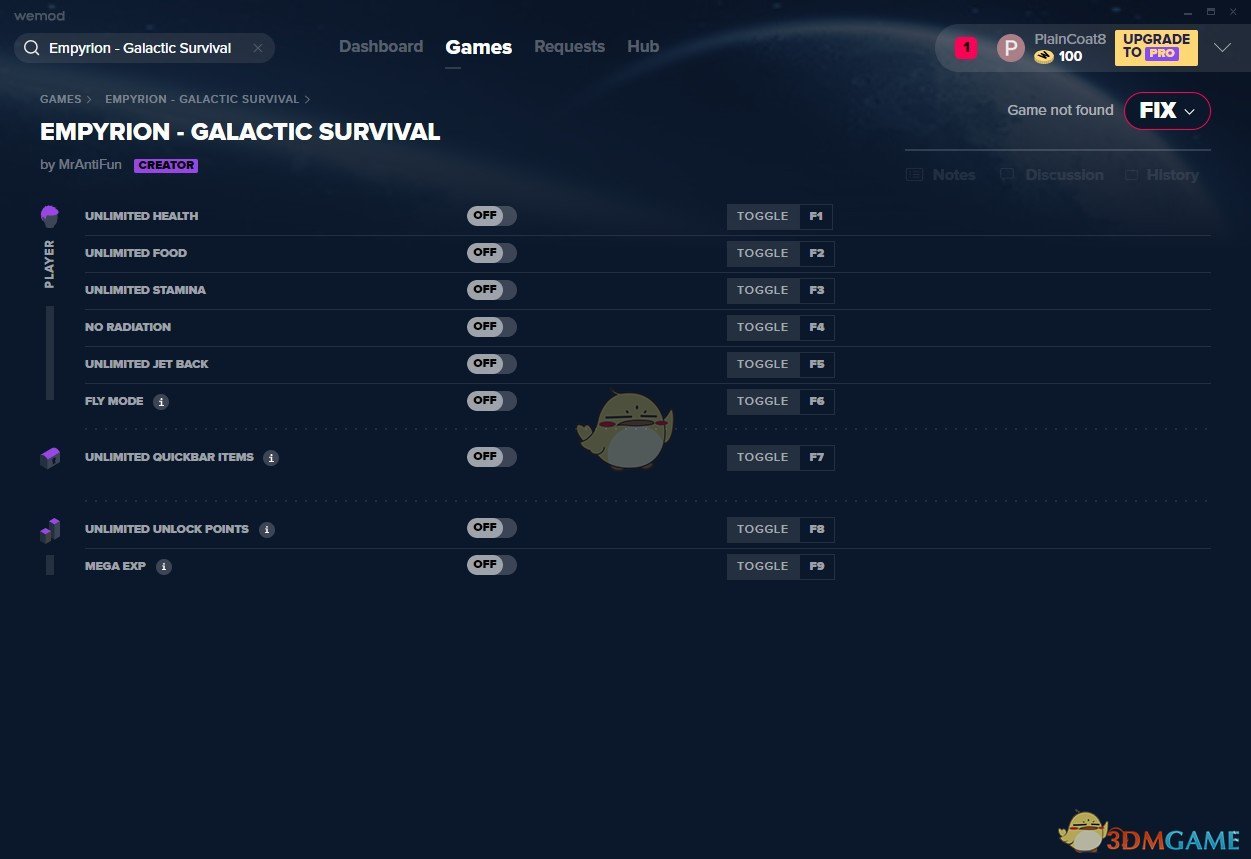The image size is (1251, 859).
Task: Turn on Unlimited Unlock Points
Action: pos(492,528)
